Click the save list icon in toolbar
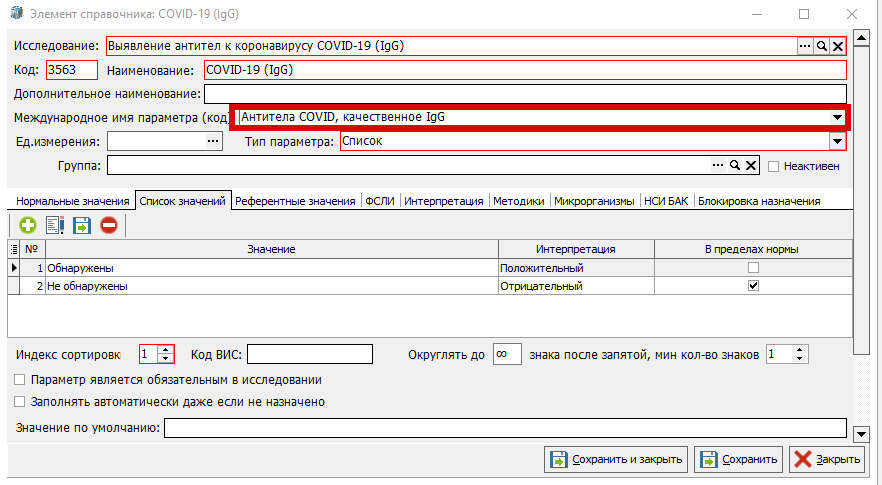The height and width of the screenshot is (485, 882). 82,225
